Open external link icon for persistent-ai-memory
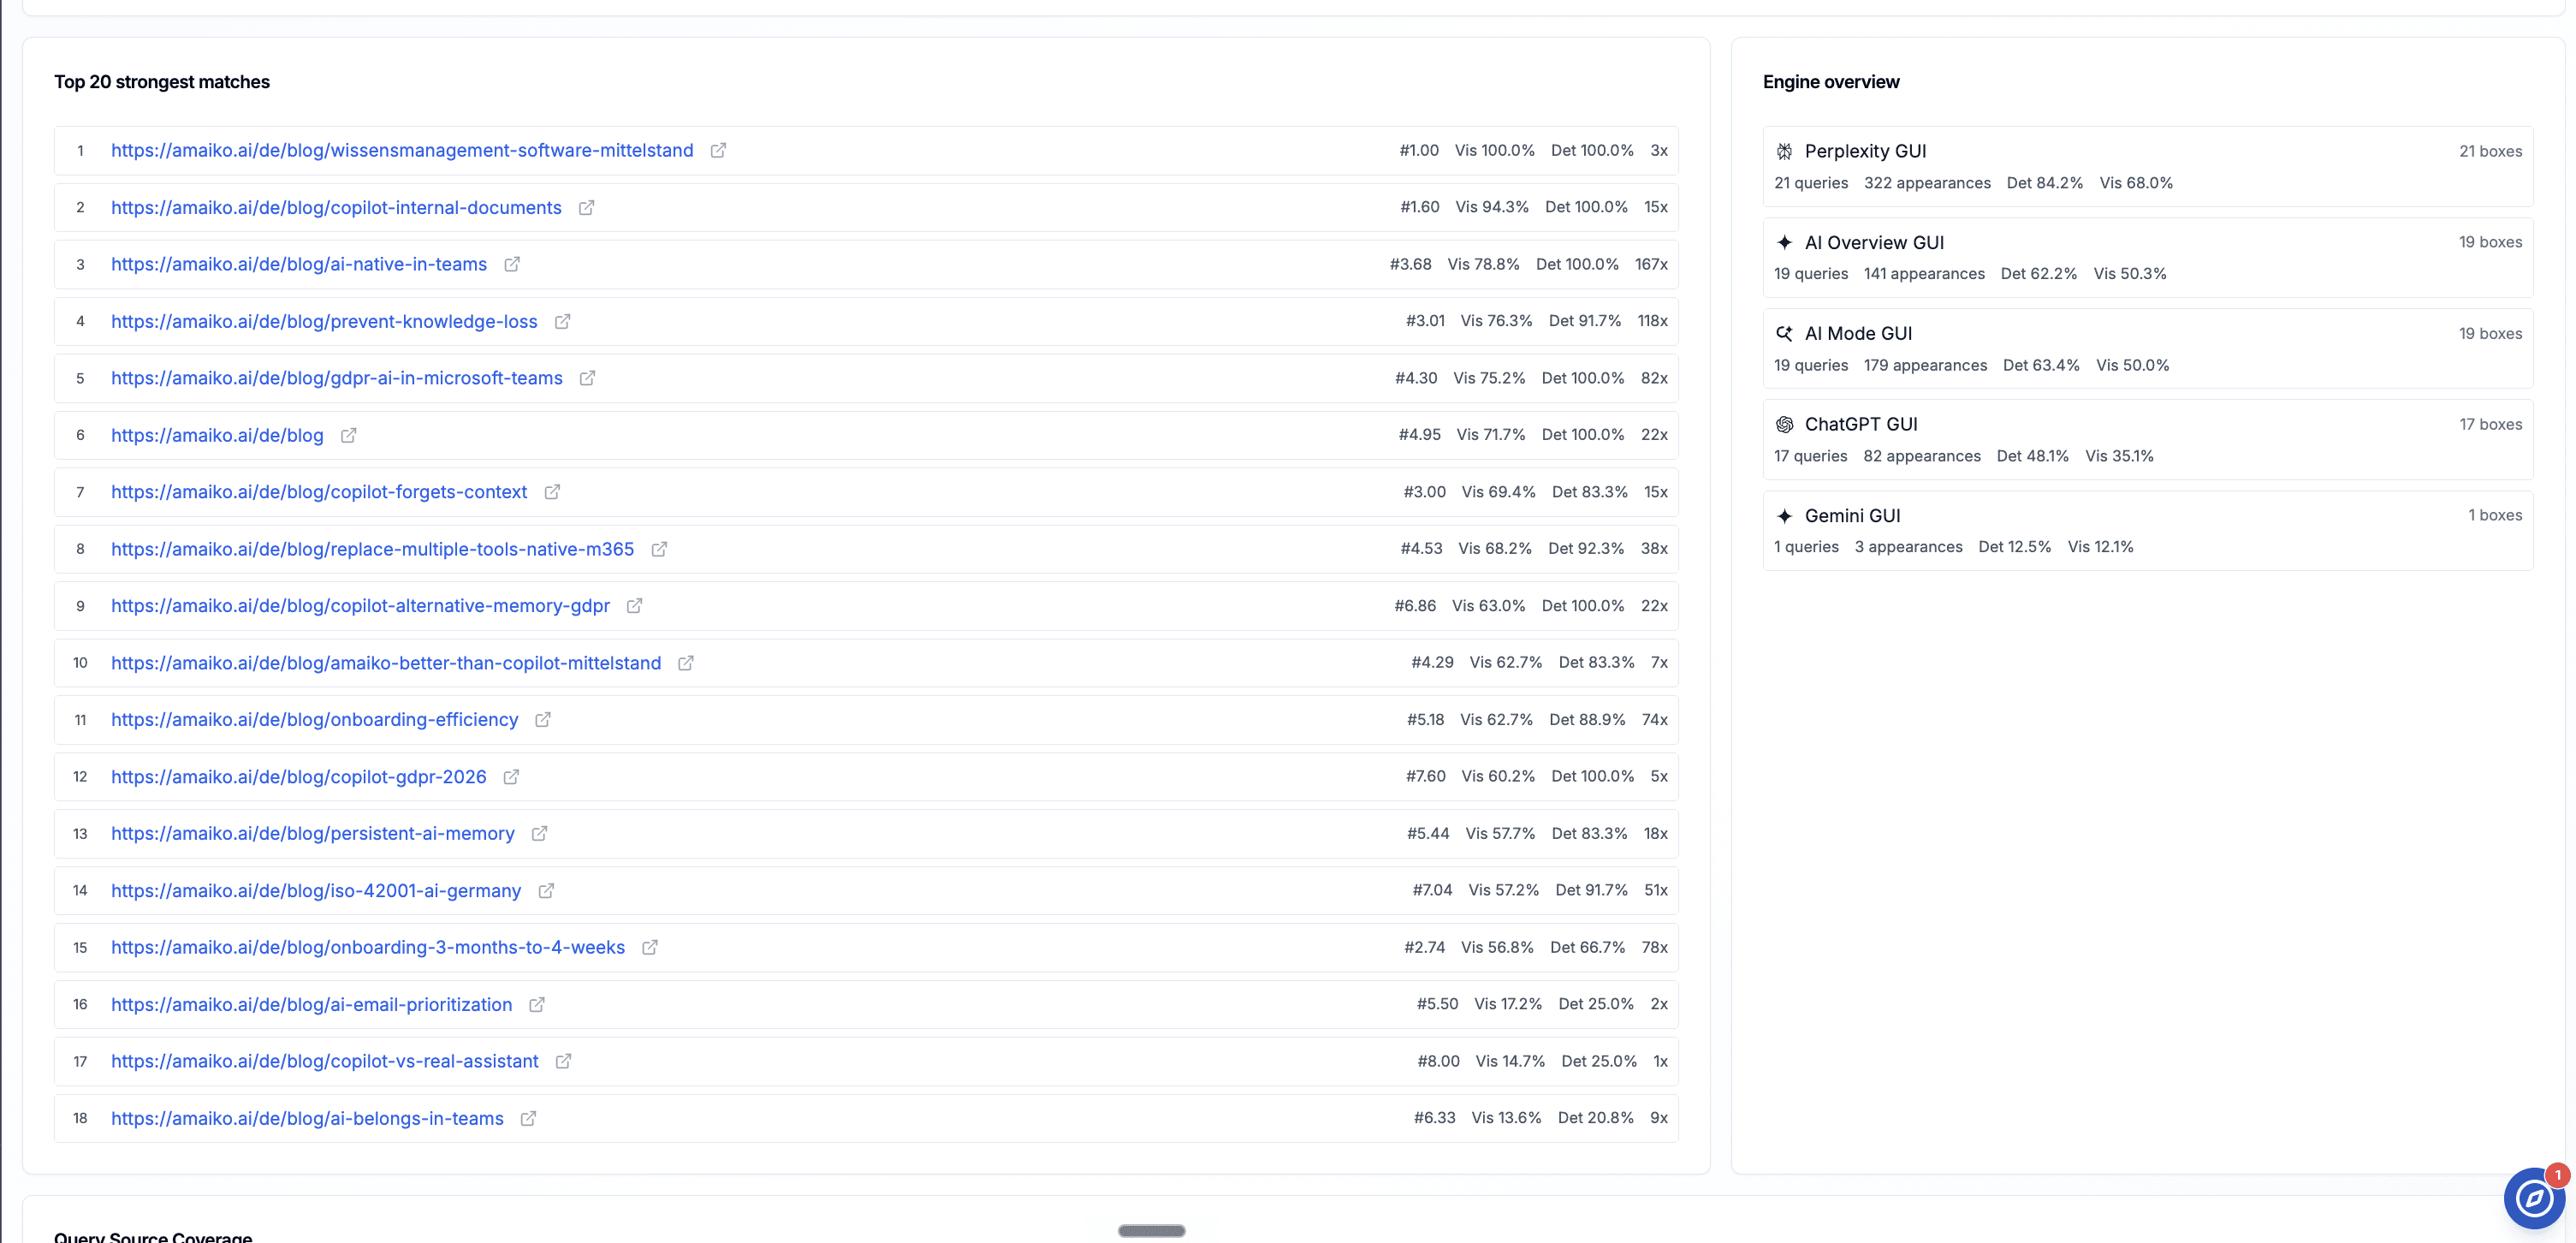2576x1243 pixels. click(539, 834)
